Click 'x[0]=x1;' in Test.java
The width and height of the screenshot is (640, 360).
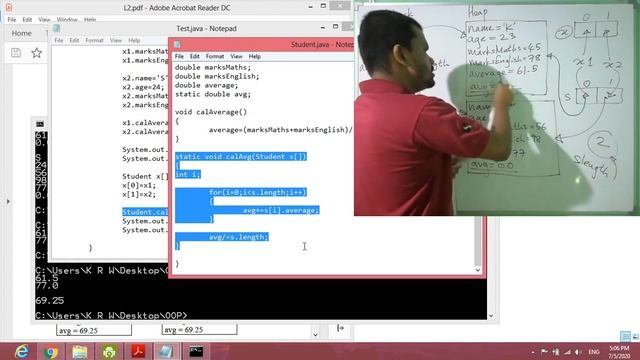[139, 185]
